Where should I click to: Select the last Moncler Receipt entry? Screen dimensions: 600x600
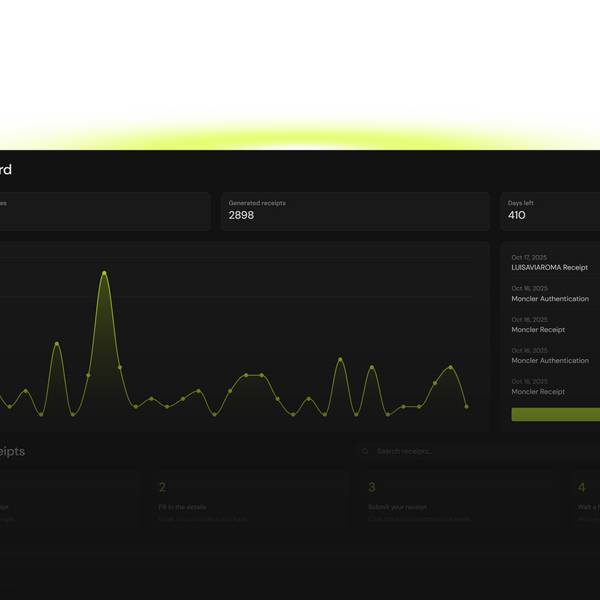coord(538,392)
